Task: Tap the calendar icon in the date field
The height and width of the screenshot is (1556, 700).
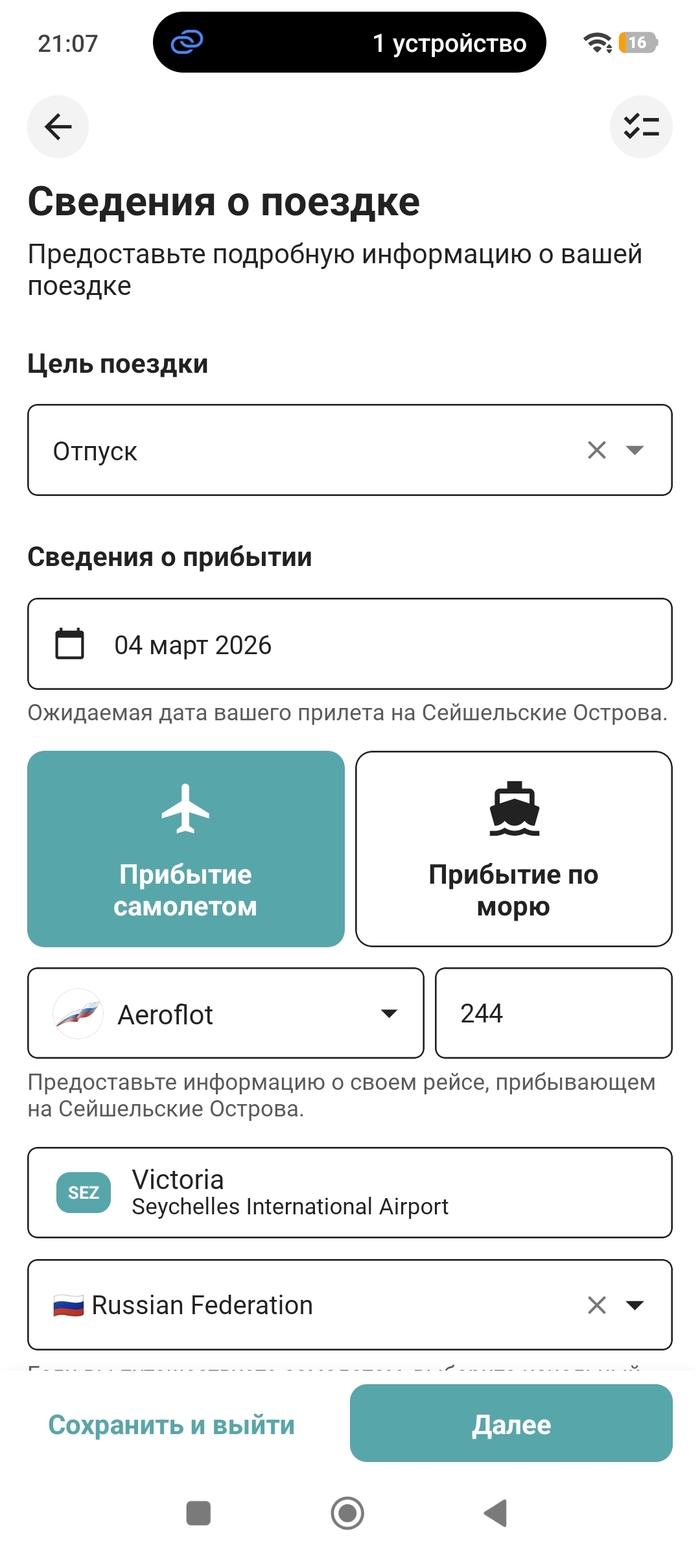Action: pyautogui.click(x=70, y=644)
